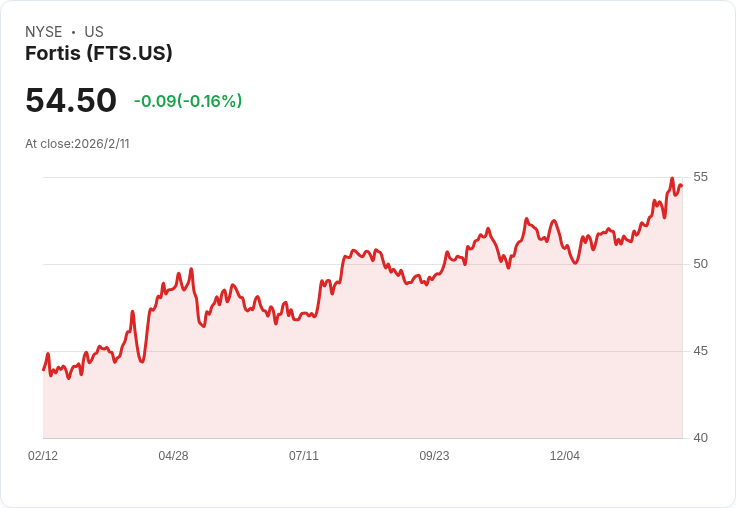This screenshot has height=508, width=736.
Task: Click the highest peak of the red price line
Action: (x=672, y=179)
